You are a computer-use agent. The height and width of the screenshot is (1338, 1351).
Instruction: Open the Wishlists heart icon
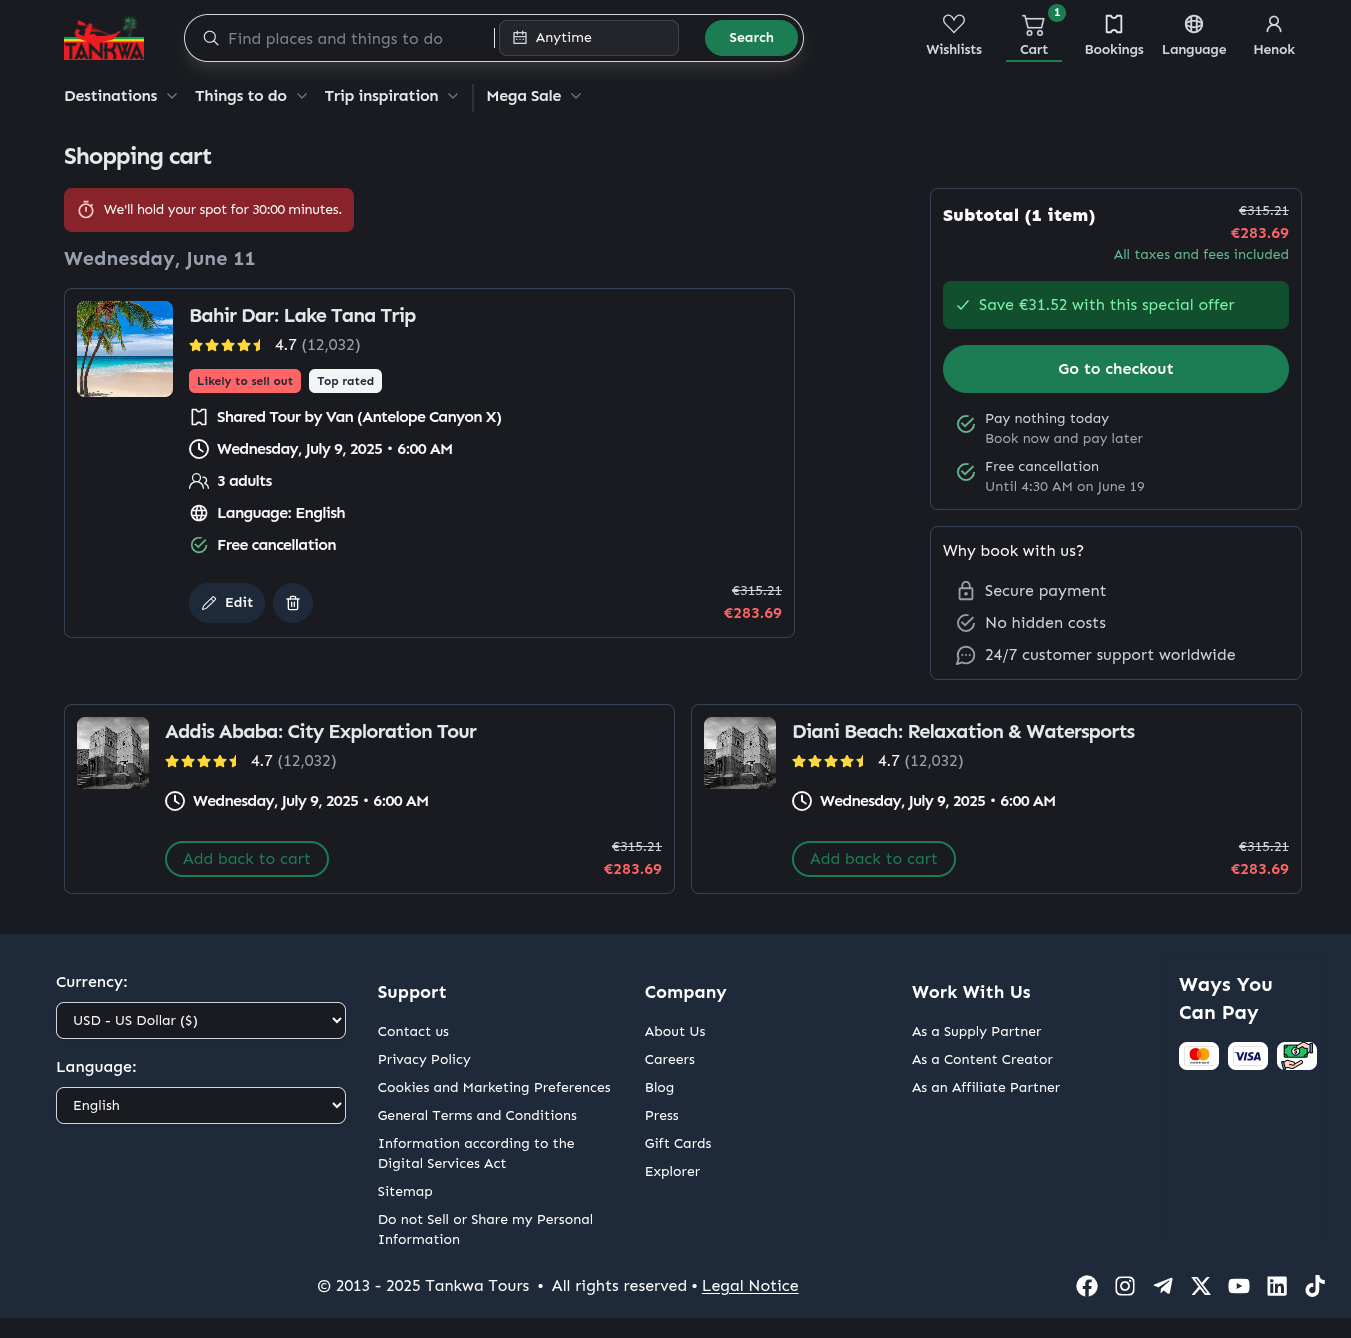coord(953,25)
